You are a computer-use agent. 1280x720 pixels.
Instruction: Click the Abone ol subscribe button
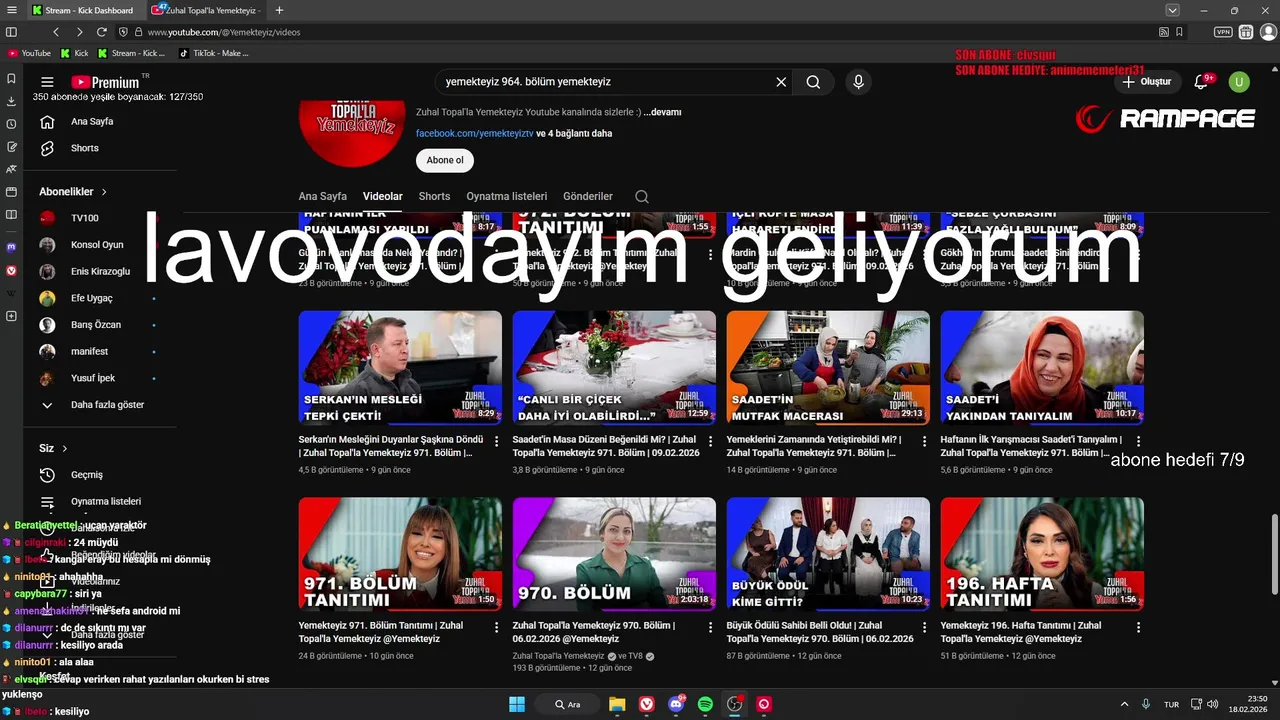pyautogui.click(x=445, y=160)
